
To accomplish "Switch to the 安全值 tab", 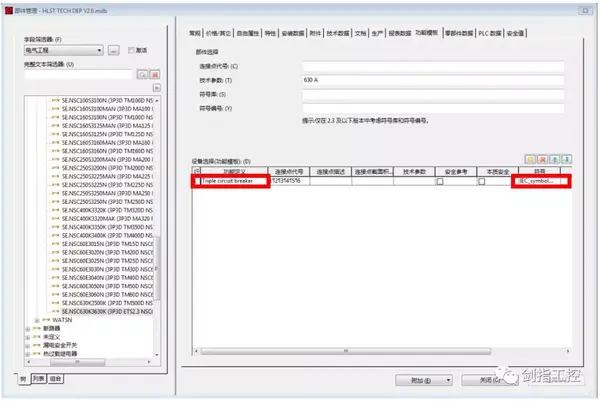I will [x=515, y=33].
